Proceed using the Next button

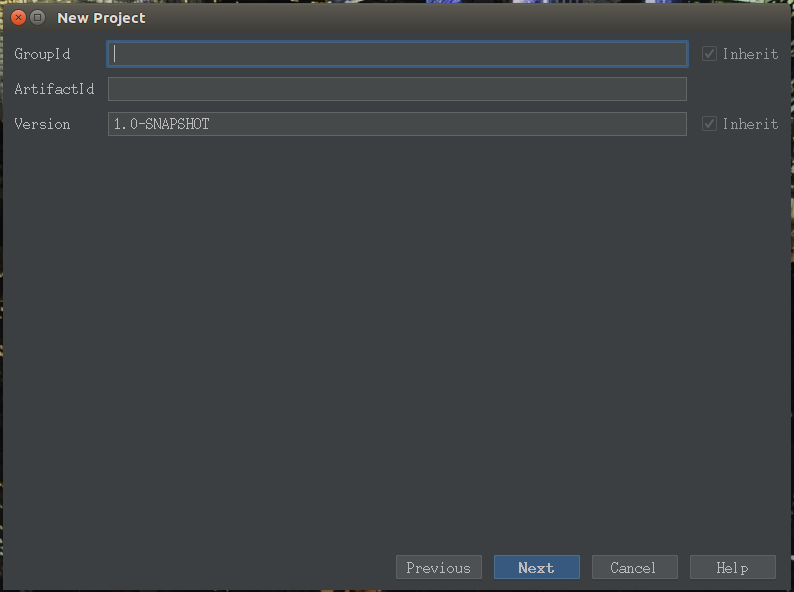(537, 567)
